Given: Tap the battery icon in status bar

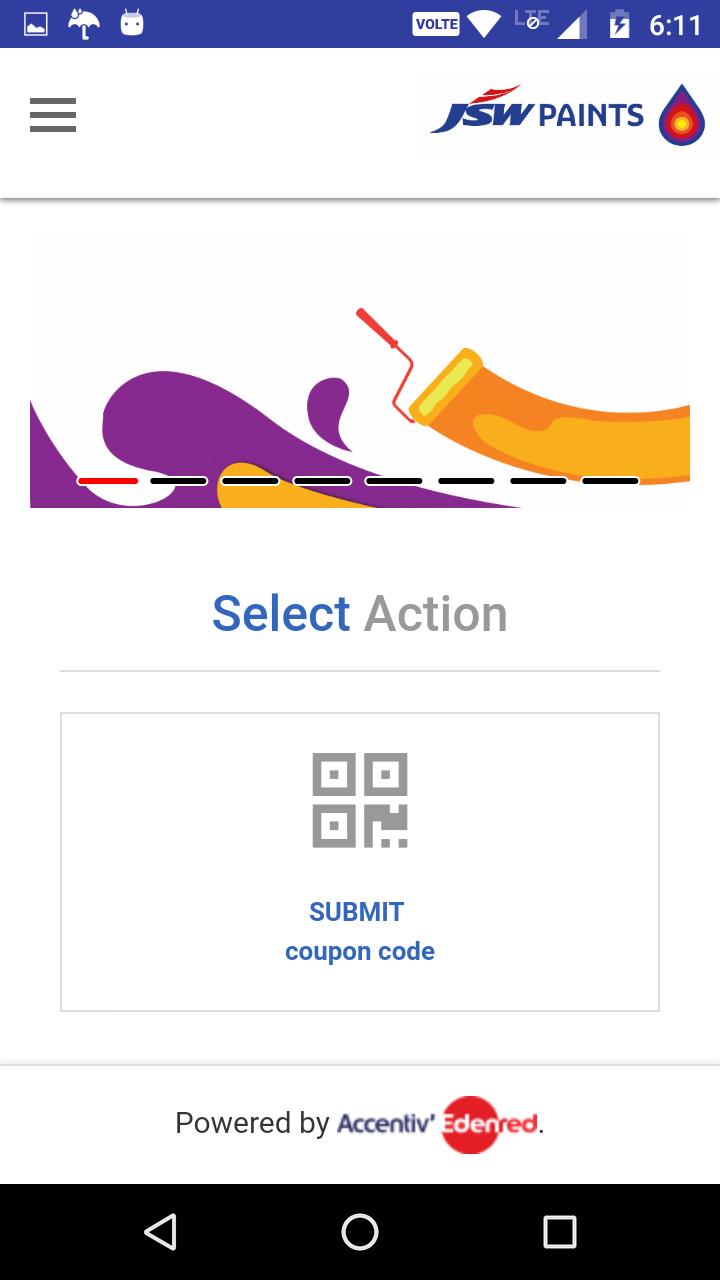Looking at the screenshot, I should coord(620,24).
